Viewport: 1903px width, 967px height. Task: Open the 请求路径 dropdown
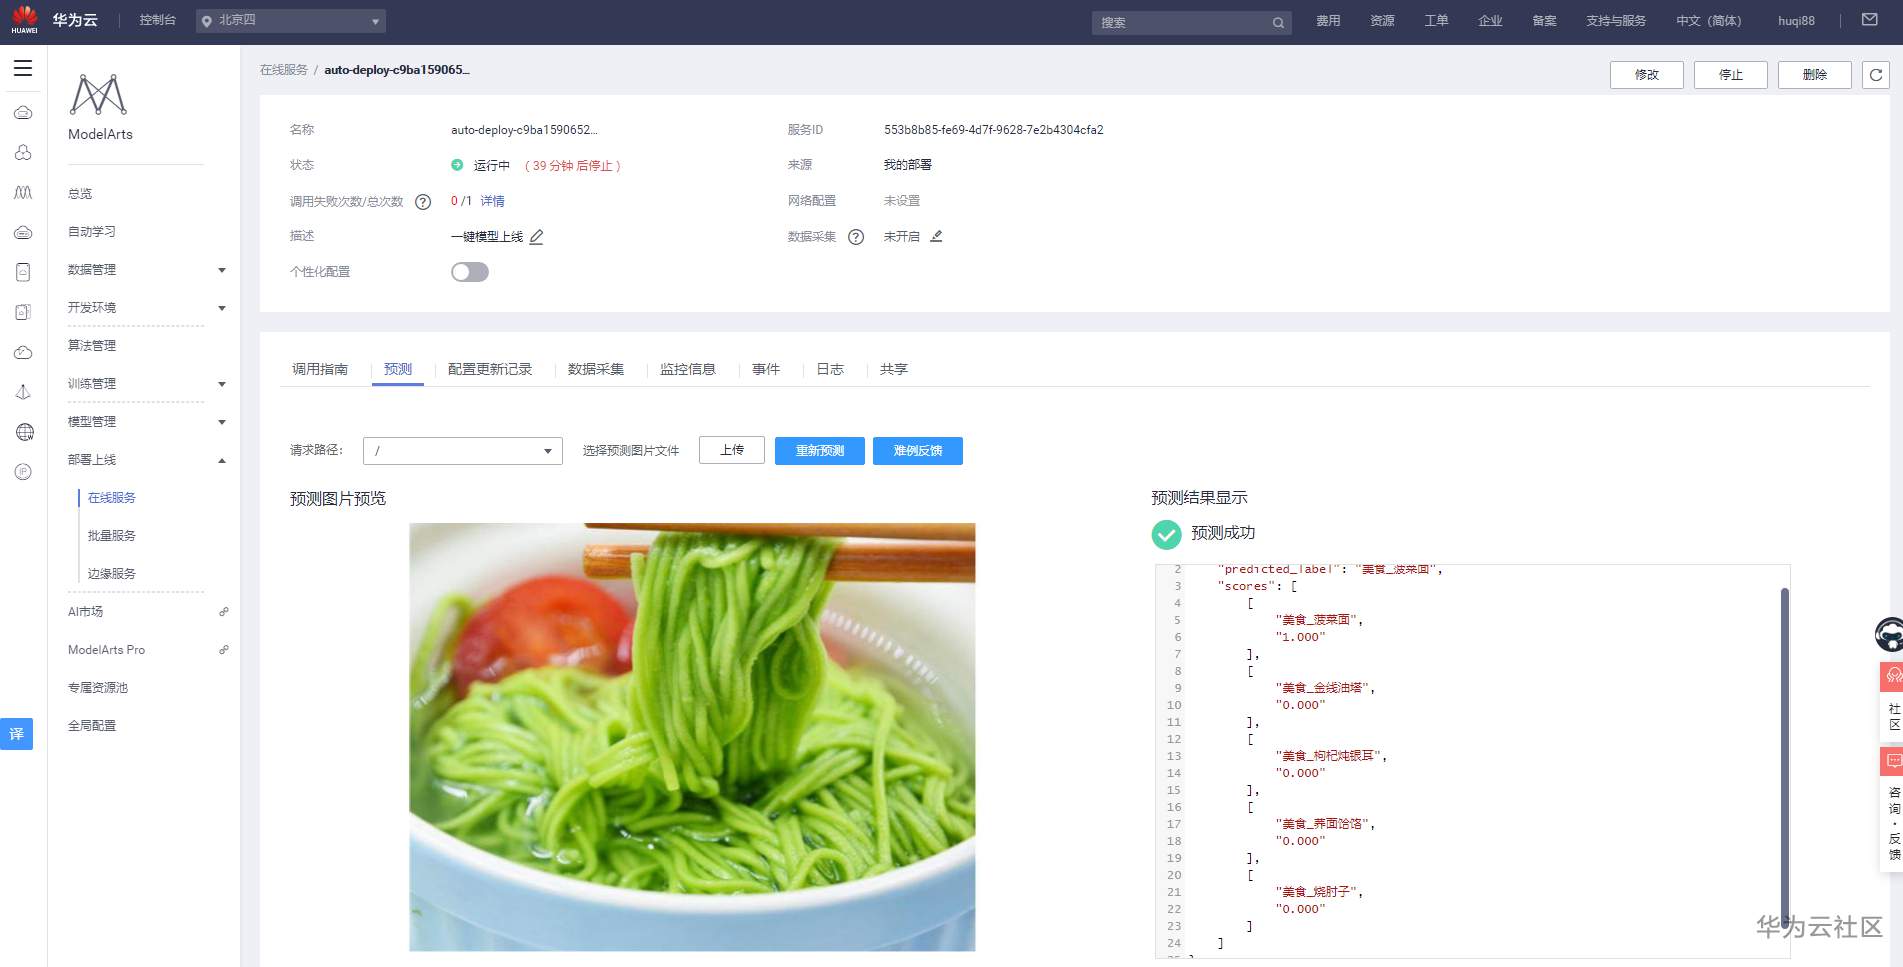(463, 451)
